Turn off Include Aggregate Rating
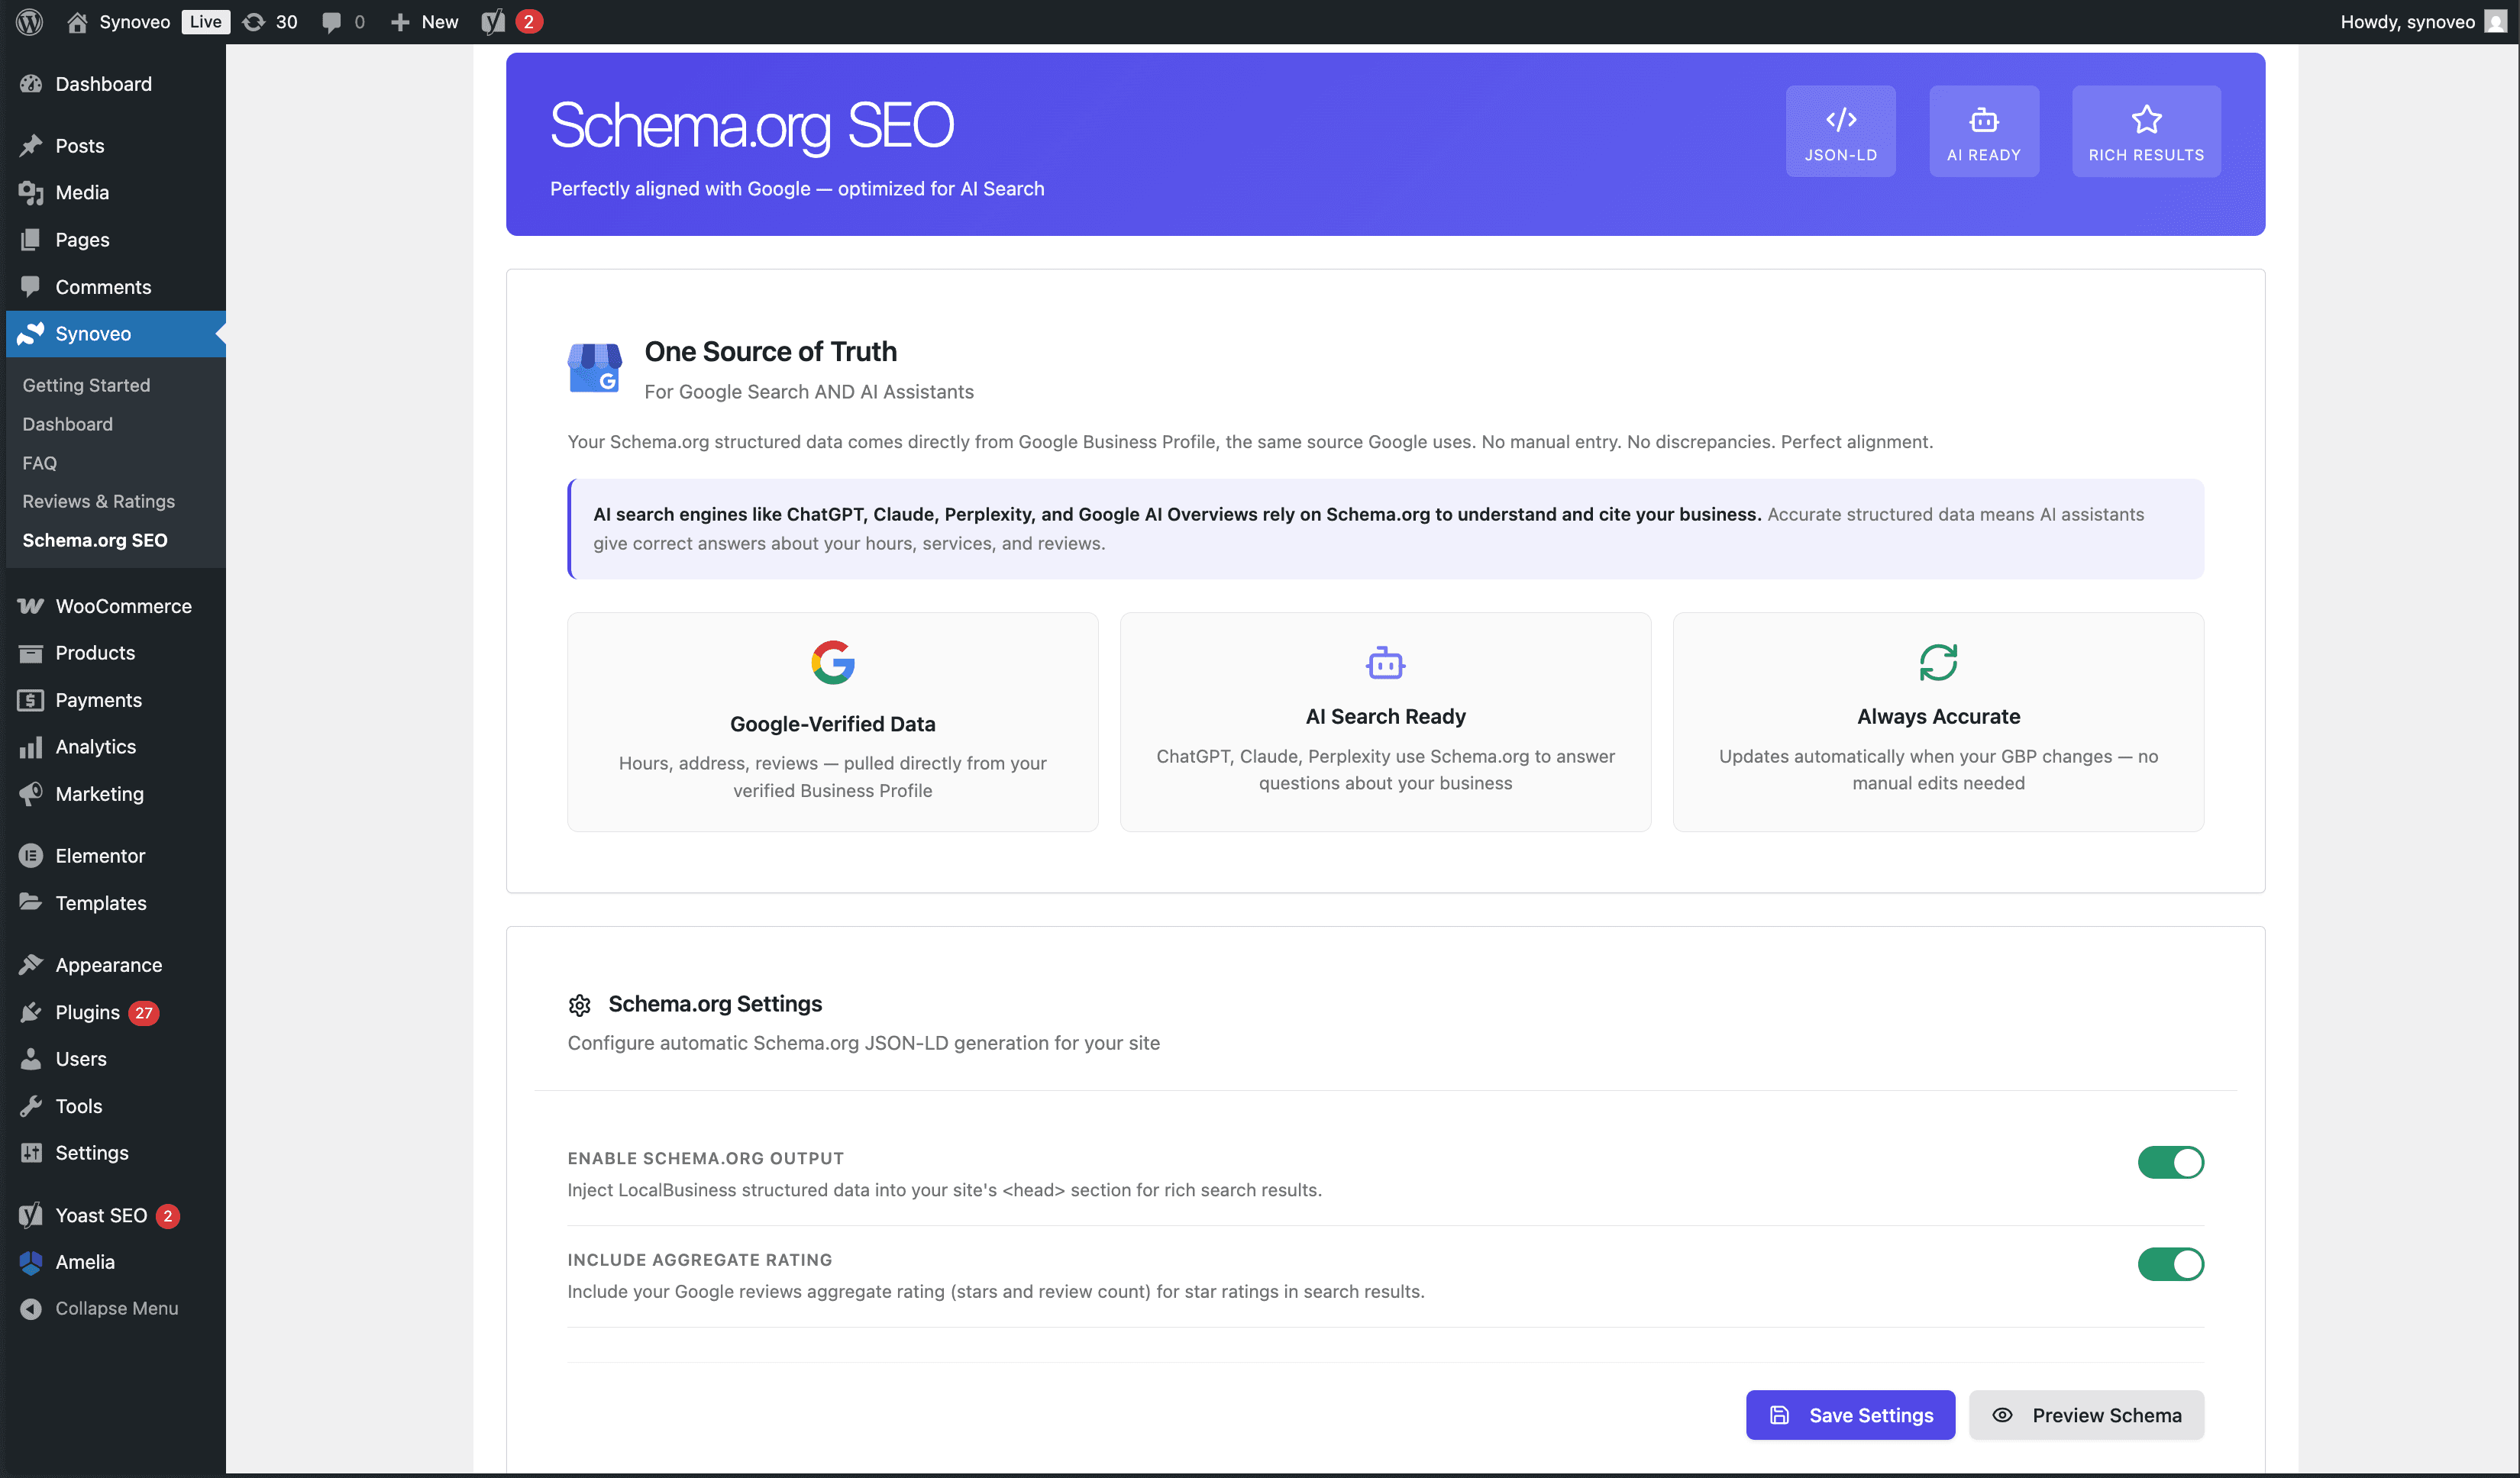The width and height of the screenshot is (2520, 1478). [x=2170, y=1264]
